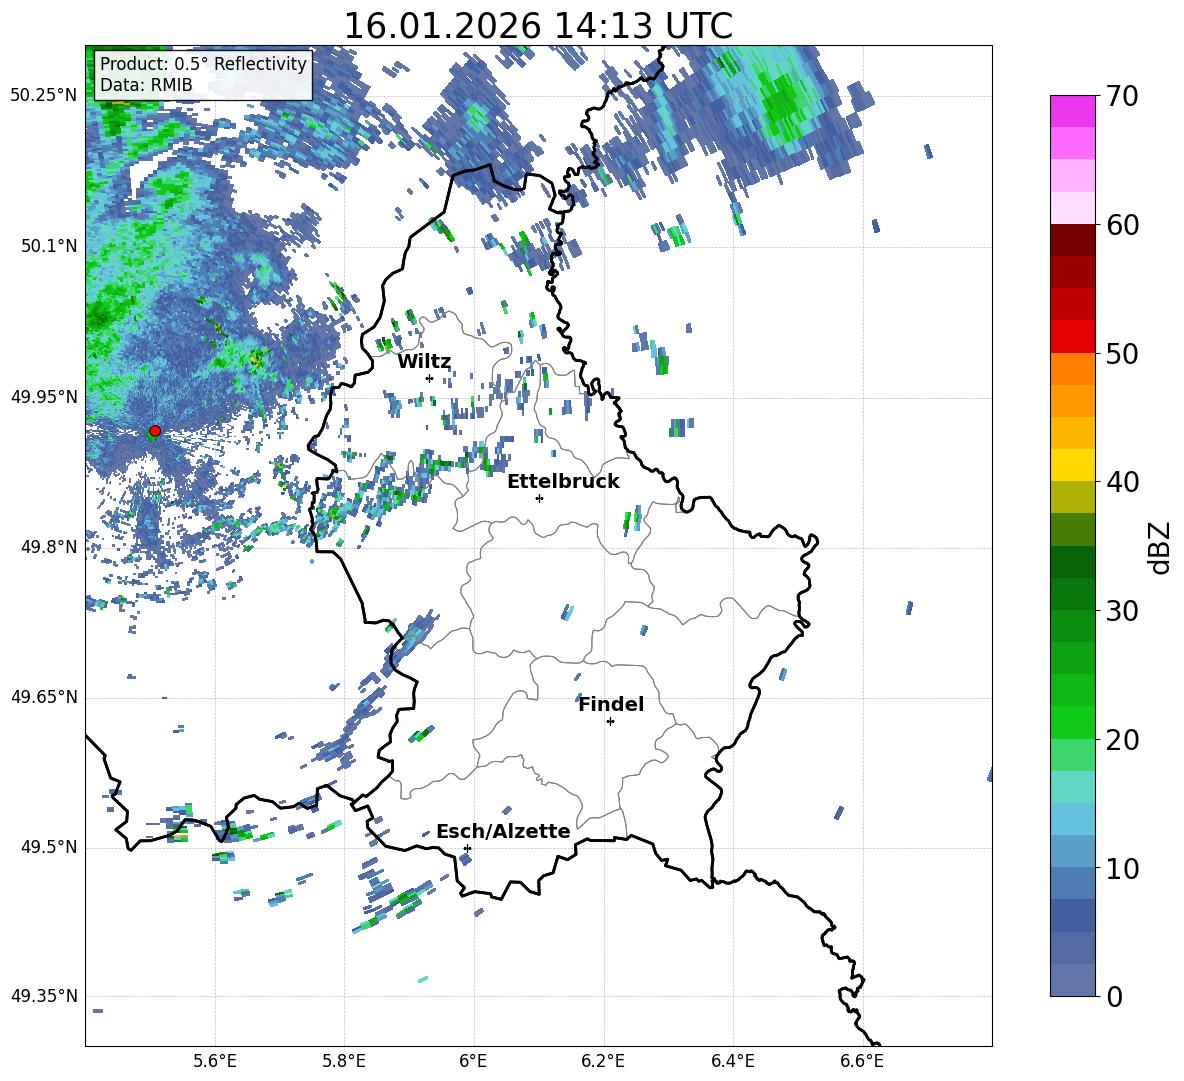Click the Findel city label

tap(611, 704)
